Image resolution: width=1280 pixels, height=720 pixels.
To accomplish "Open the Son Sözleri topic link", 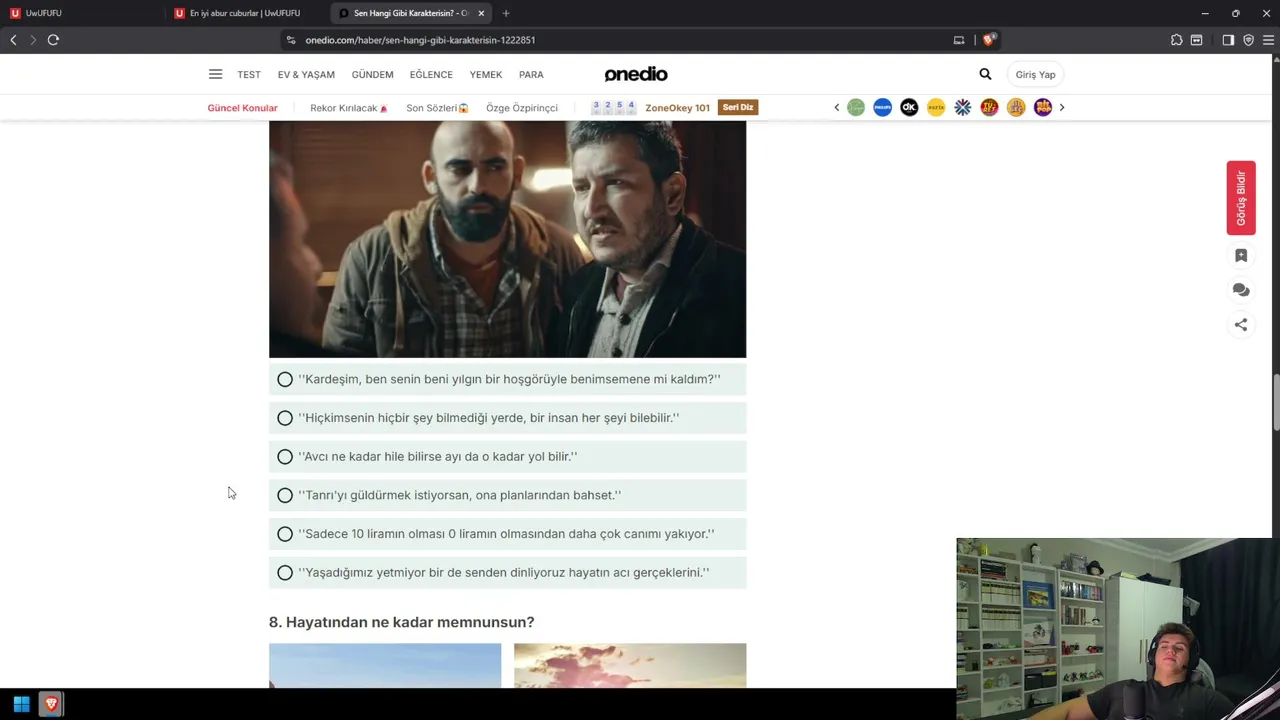I will (x=437, y=108).
